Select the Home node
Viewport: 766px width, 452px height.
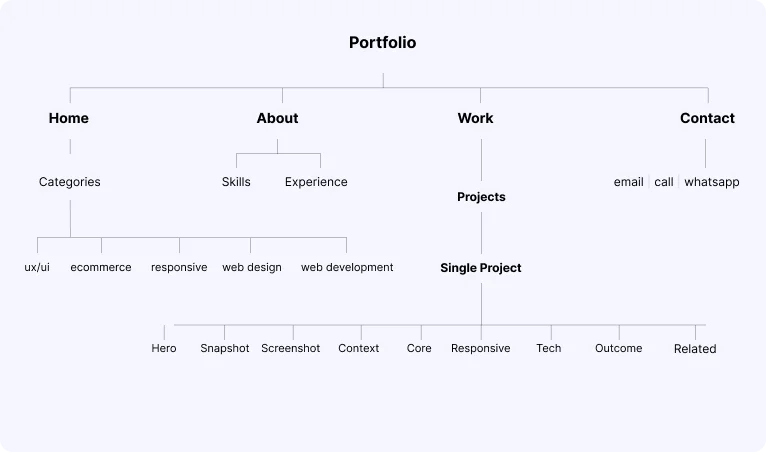69,118
